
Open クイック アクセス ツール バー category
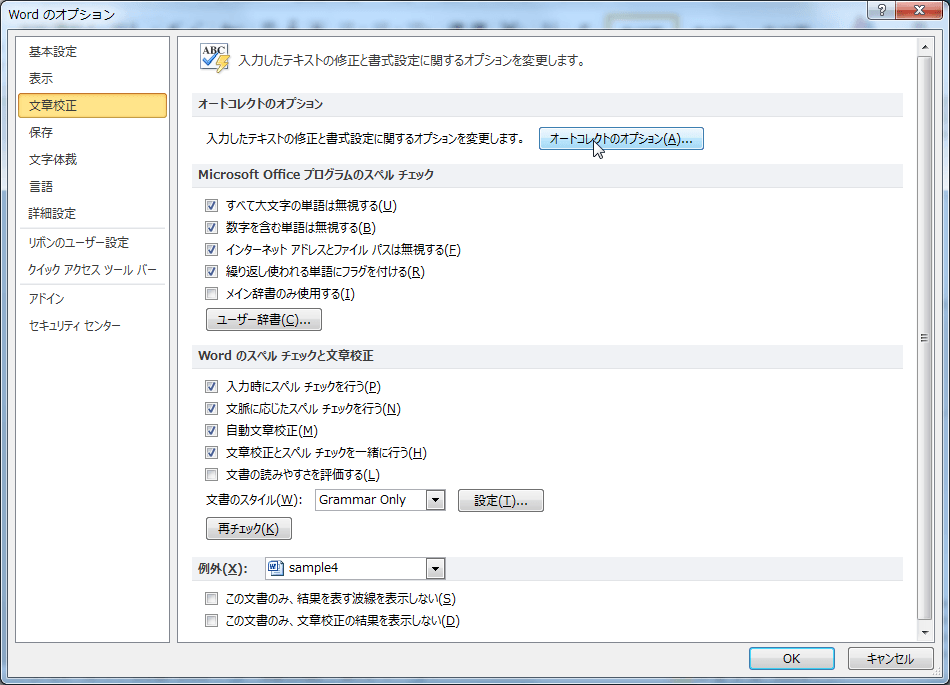(92, 270)
